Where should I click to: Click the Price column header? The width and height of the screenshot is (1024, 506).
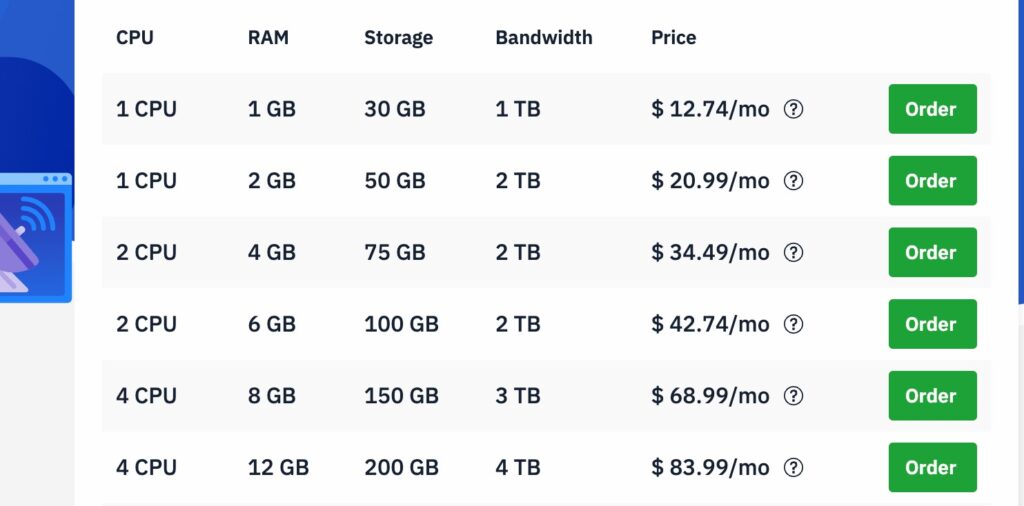(673, 38)
